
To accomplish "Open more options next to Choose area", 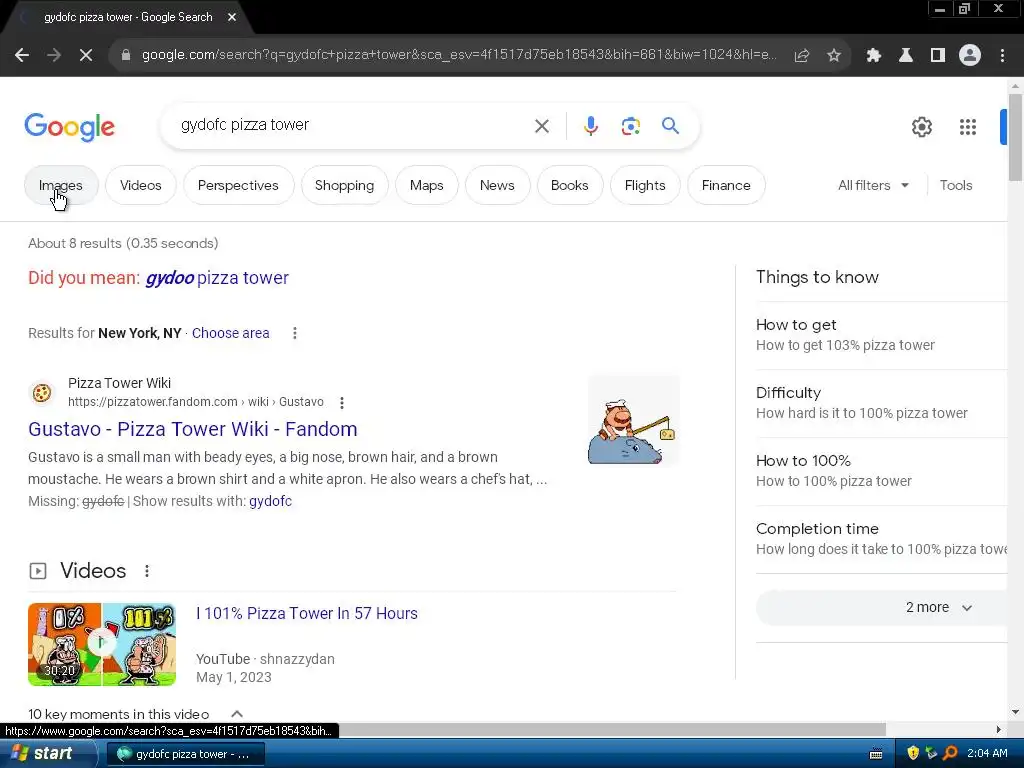I will [295, 333].
